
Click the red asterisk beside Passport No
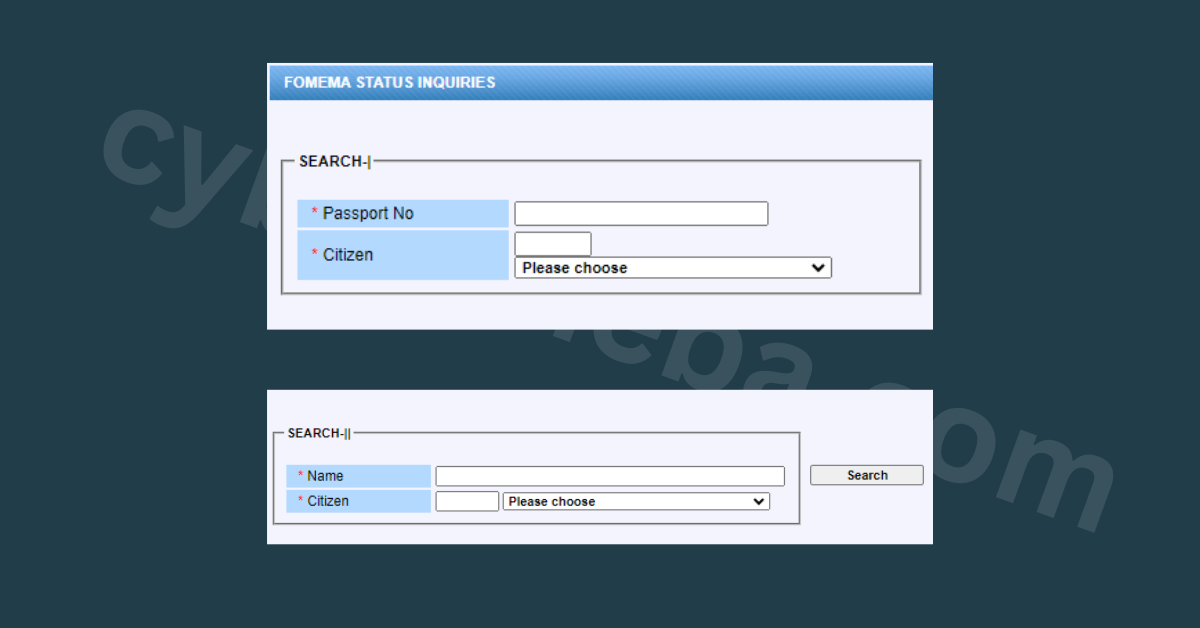tap(315, 214)
